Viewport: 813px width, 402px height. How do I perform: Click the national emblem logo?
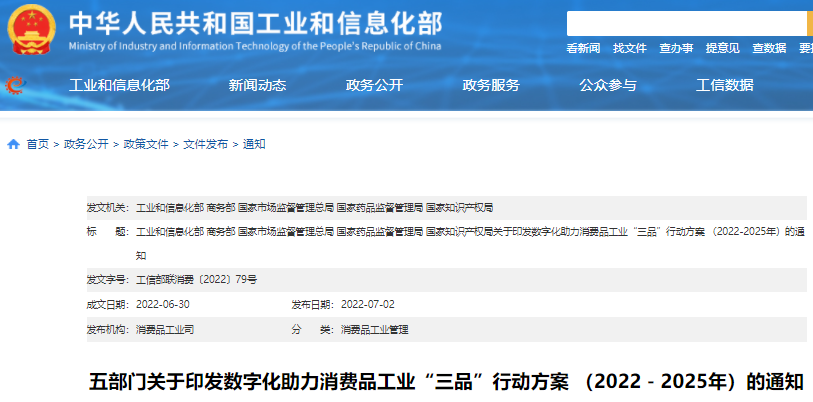(x=32, y=30)
